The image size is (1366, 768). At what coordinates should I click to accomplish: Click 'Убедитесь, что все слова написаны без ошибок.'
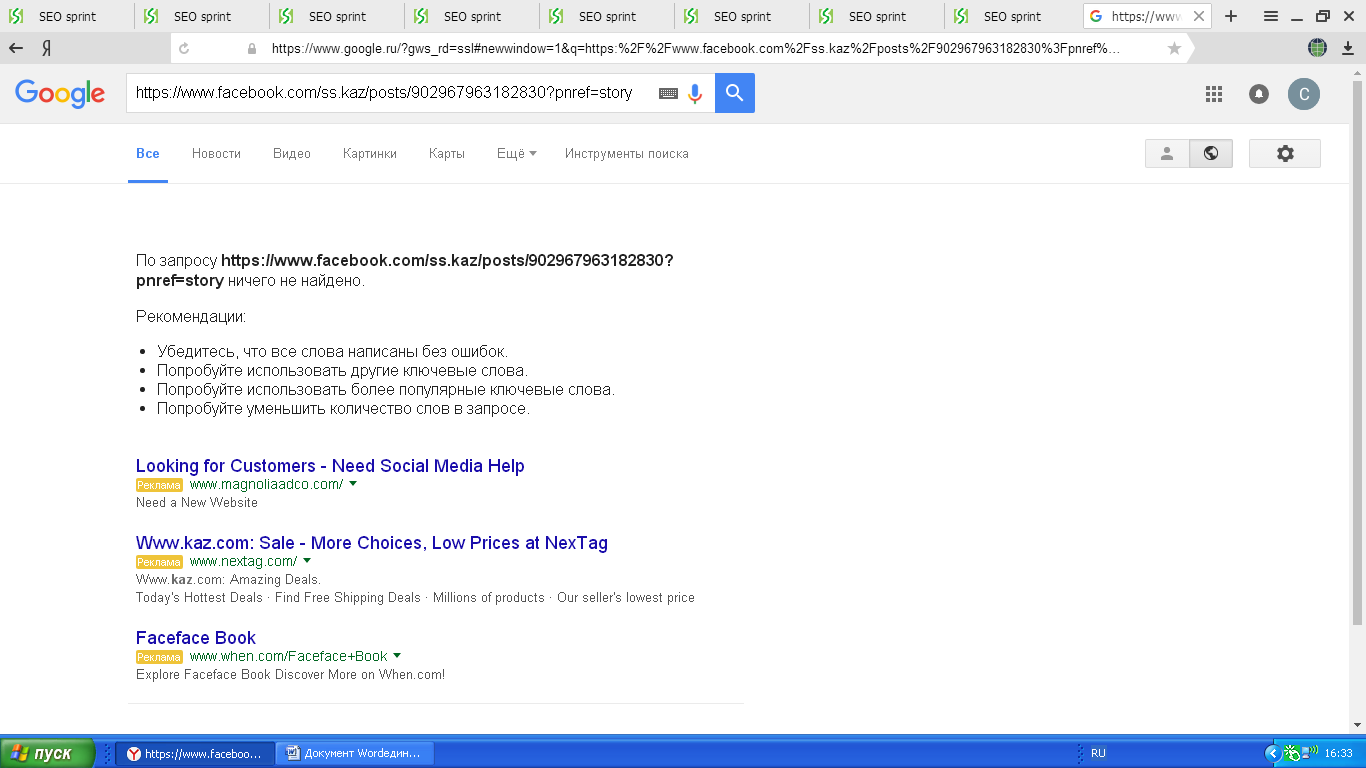[333, 352]
